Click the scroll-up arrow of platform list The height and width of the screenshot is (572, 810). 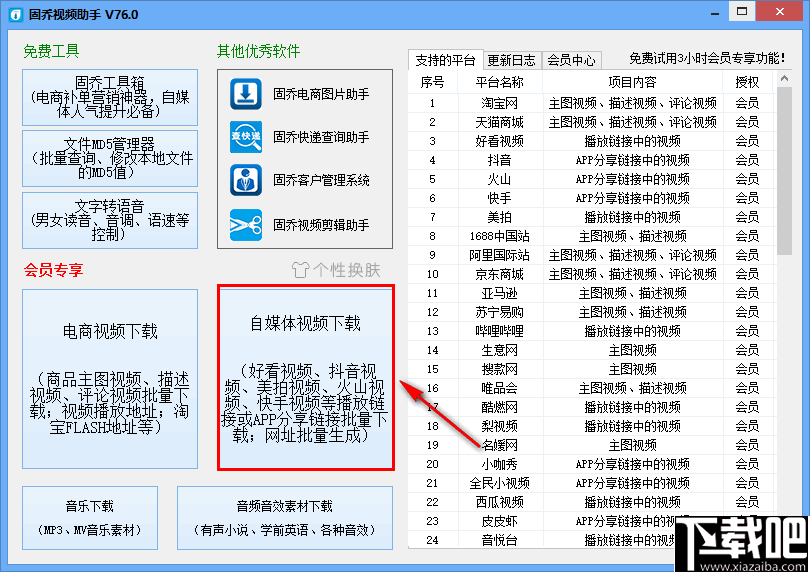tap(784, 79)
